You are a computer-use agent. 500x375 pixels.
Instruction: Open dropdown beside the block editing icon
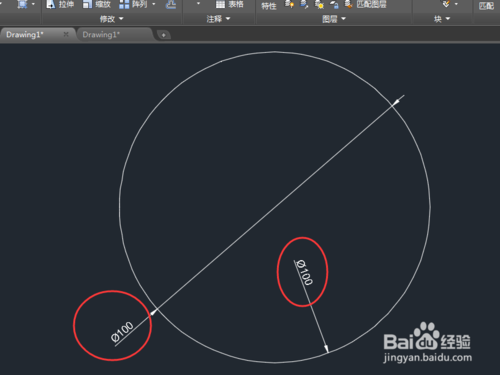(x=456, y=4)
